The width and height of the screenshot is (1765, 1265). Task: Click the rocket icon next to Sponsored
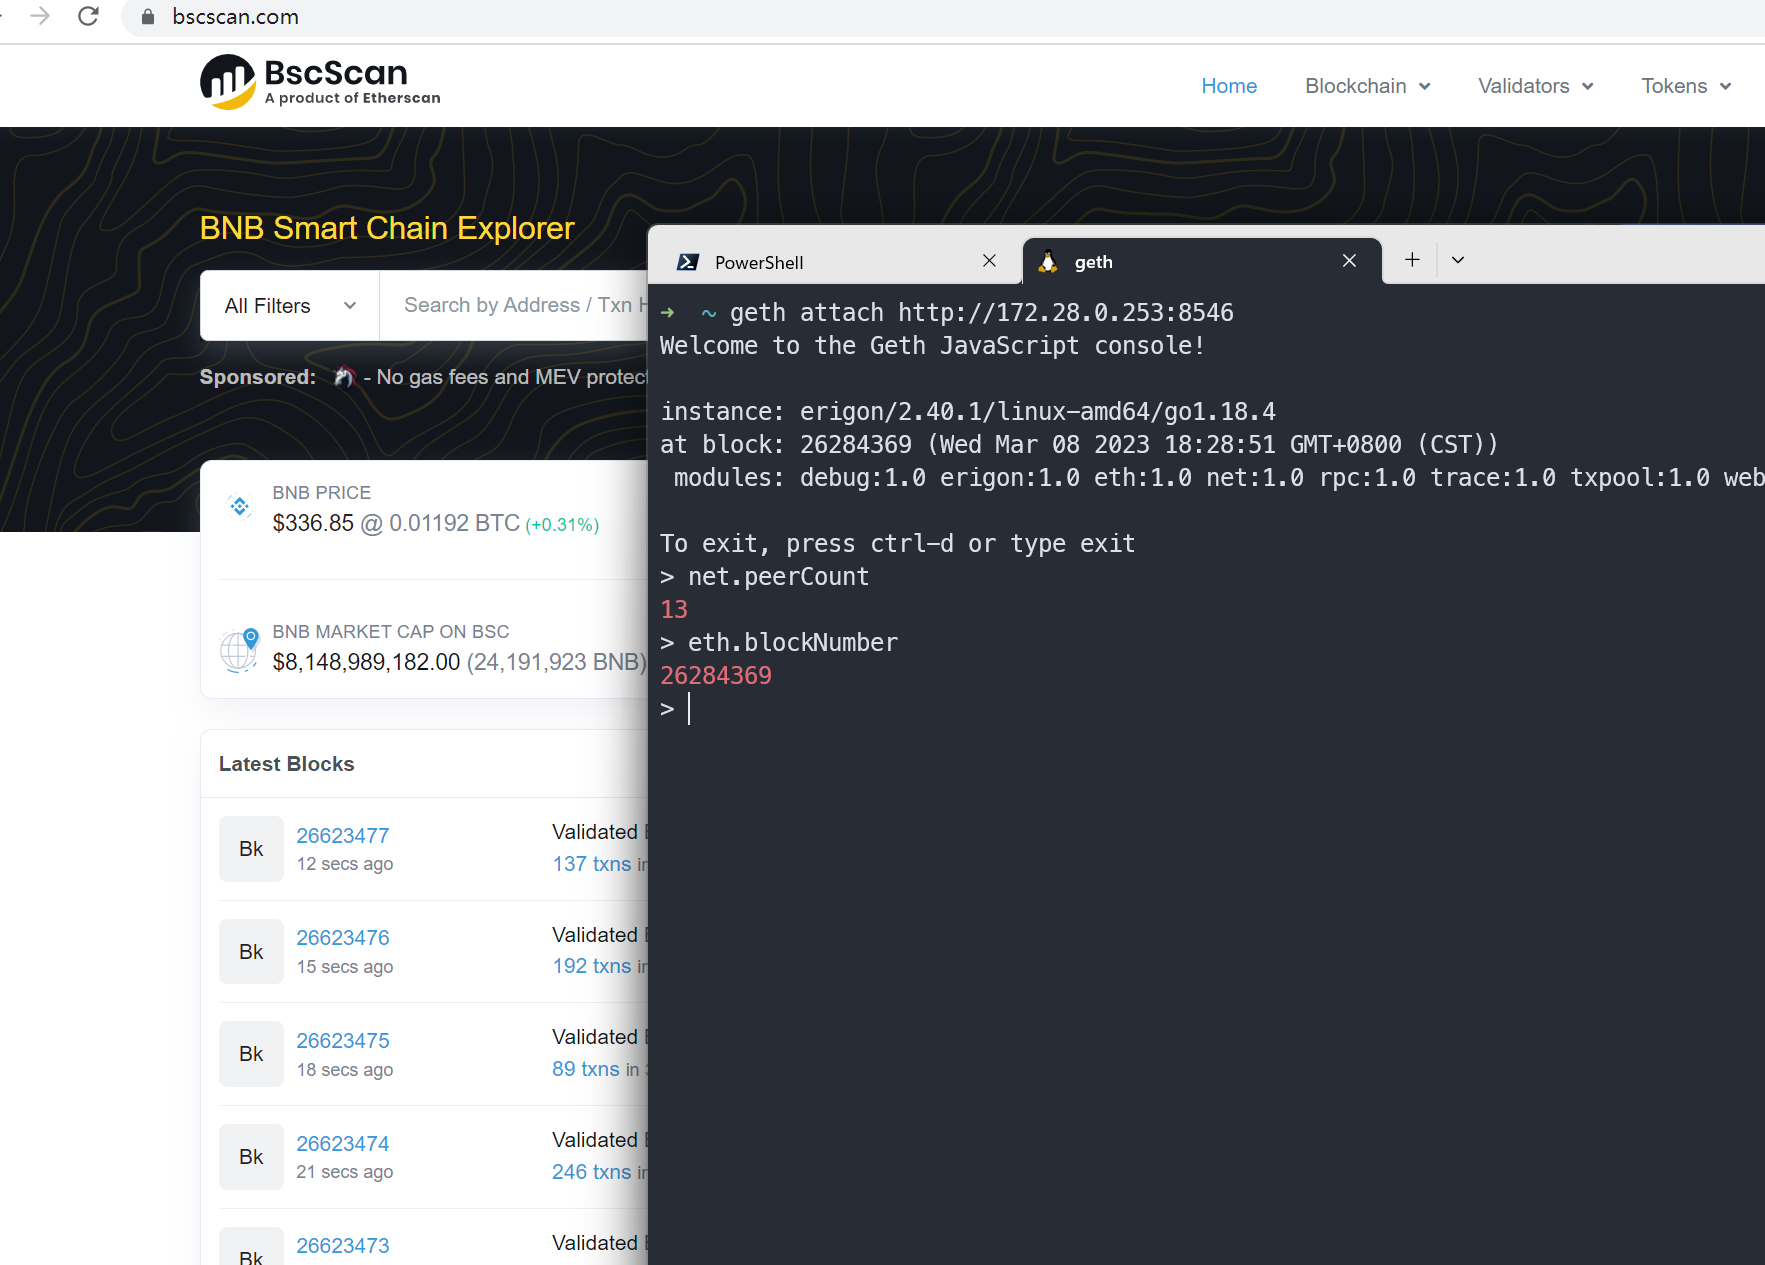(x=344, y=377)
